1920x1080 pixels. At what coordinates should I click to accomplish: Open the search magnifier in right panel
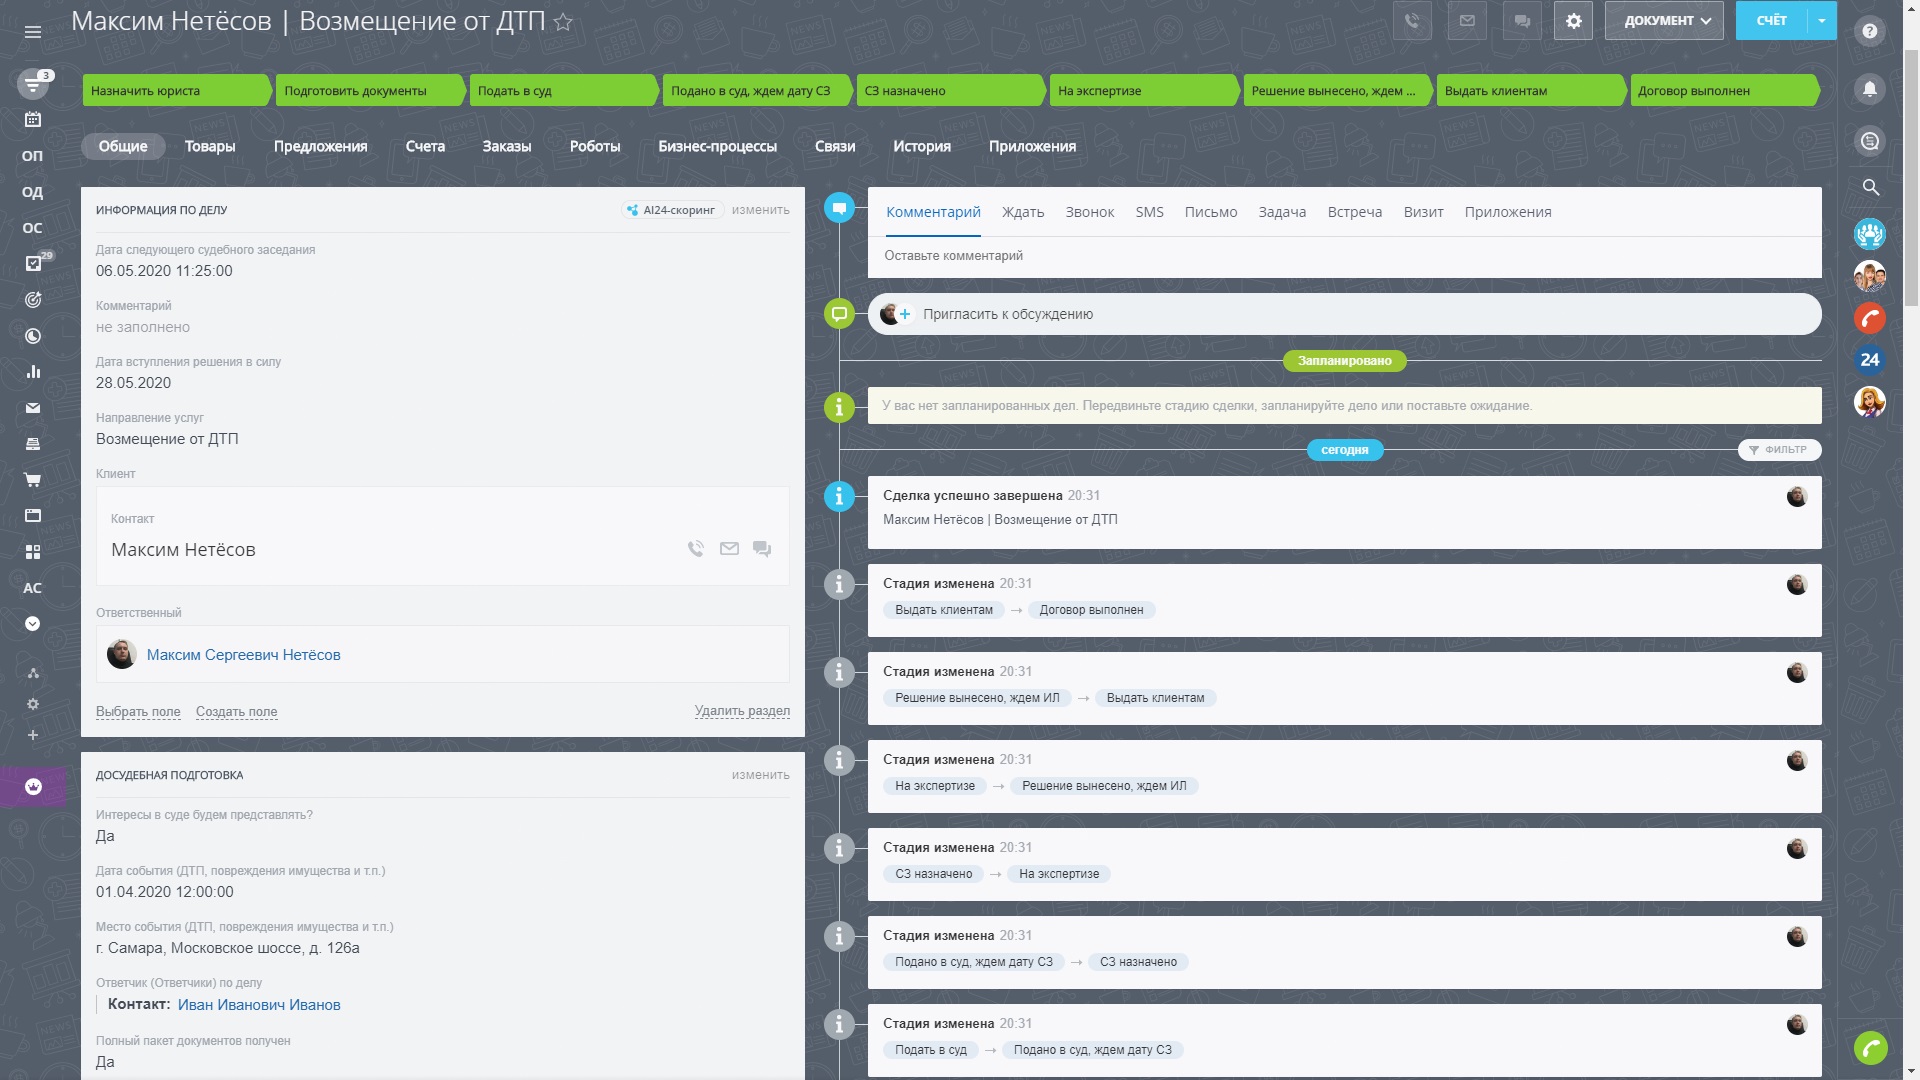[1870, 187]
